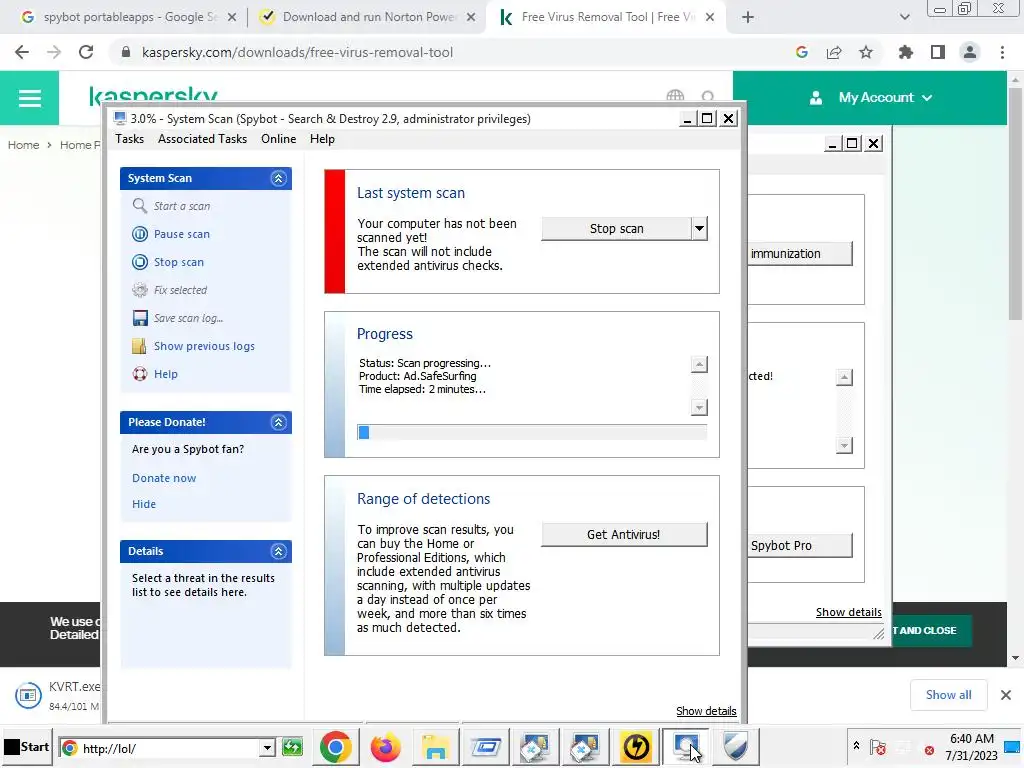
Task: Open the taskbar address bar dropdown
Action: tap(266, 748)
